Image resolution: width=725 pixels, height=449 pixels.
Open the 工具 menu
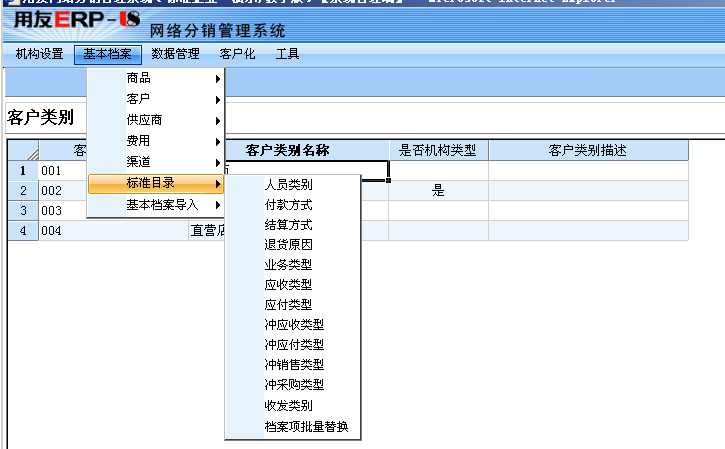[x=287, y=54]
